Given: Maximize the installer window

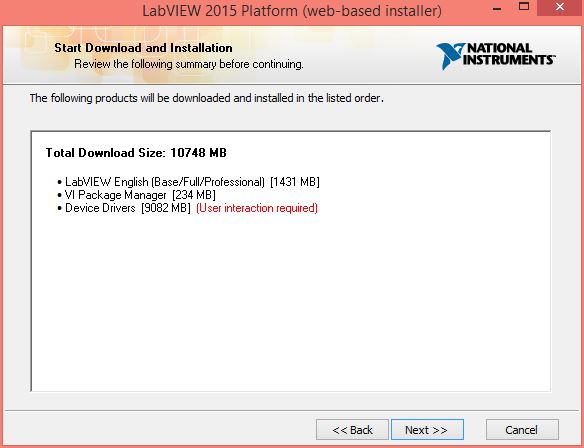Looking at the screenshot, I should tap(524, 7).
